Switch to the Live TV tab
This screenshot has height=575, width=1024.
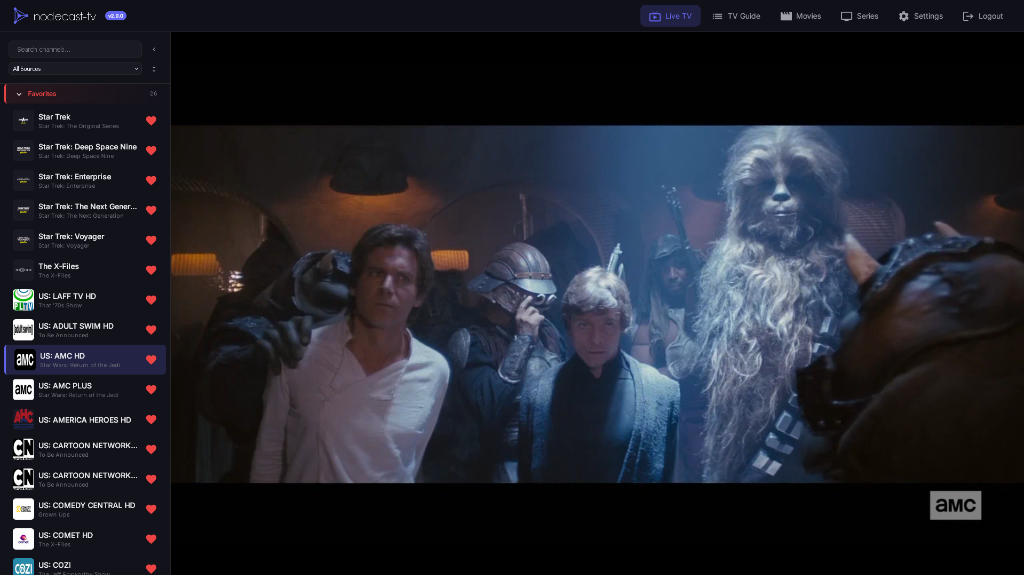click(x=670, y=16)
